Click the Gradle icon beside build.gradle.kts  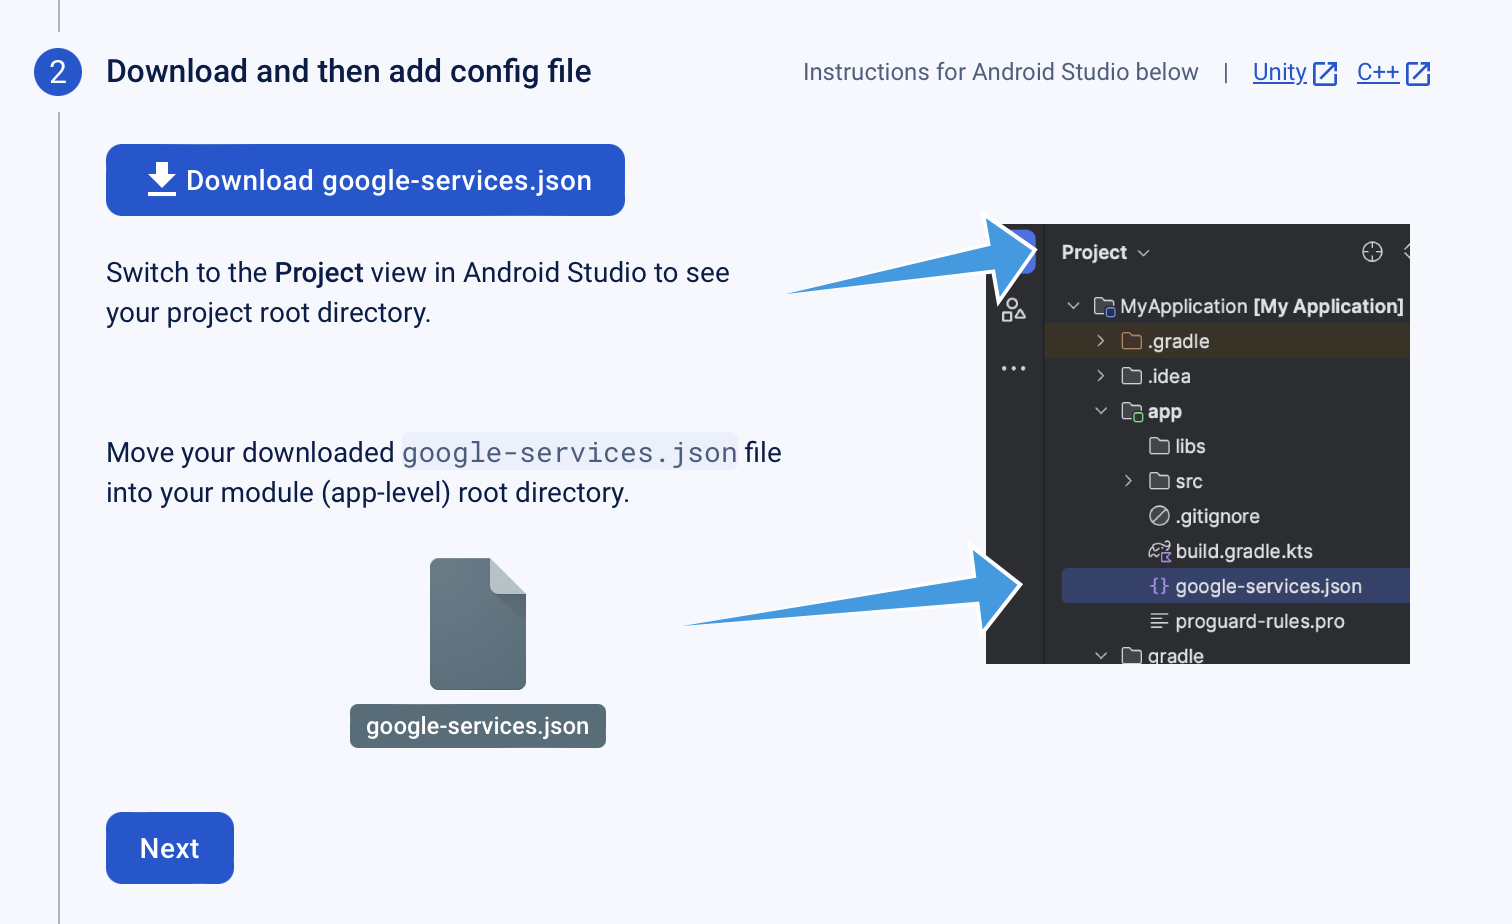(x=1158, y=550)
